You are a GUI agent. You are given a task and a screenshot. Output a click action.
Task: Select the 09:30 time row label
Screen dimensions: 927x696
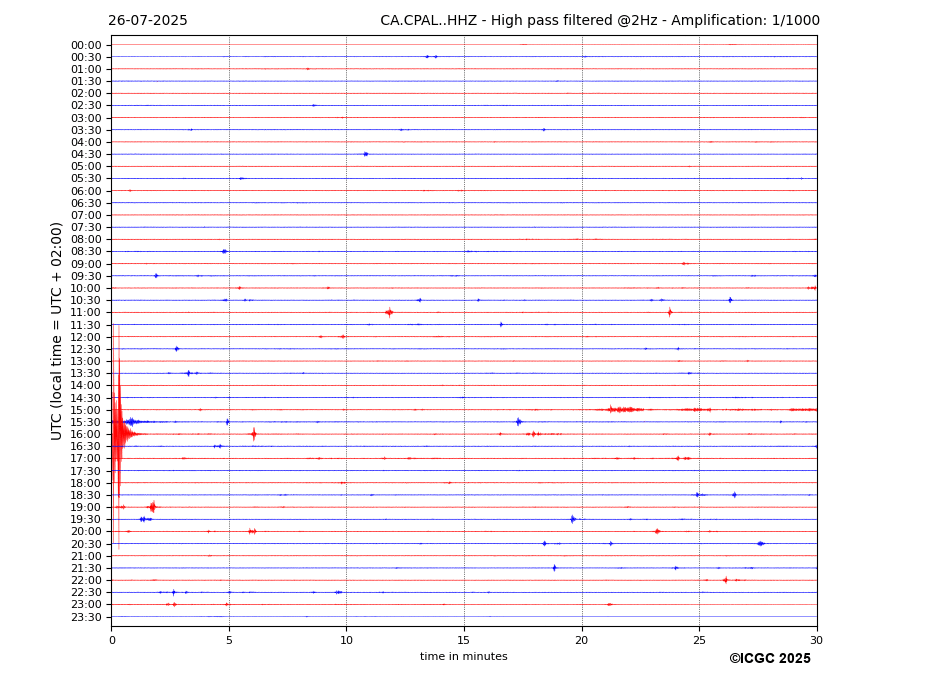coord(86,276)
